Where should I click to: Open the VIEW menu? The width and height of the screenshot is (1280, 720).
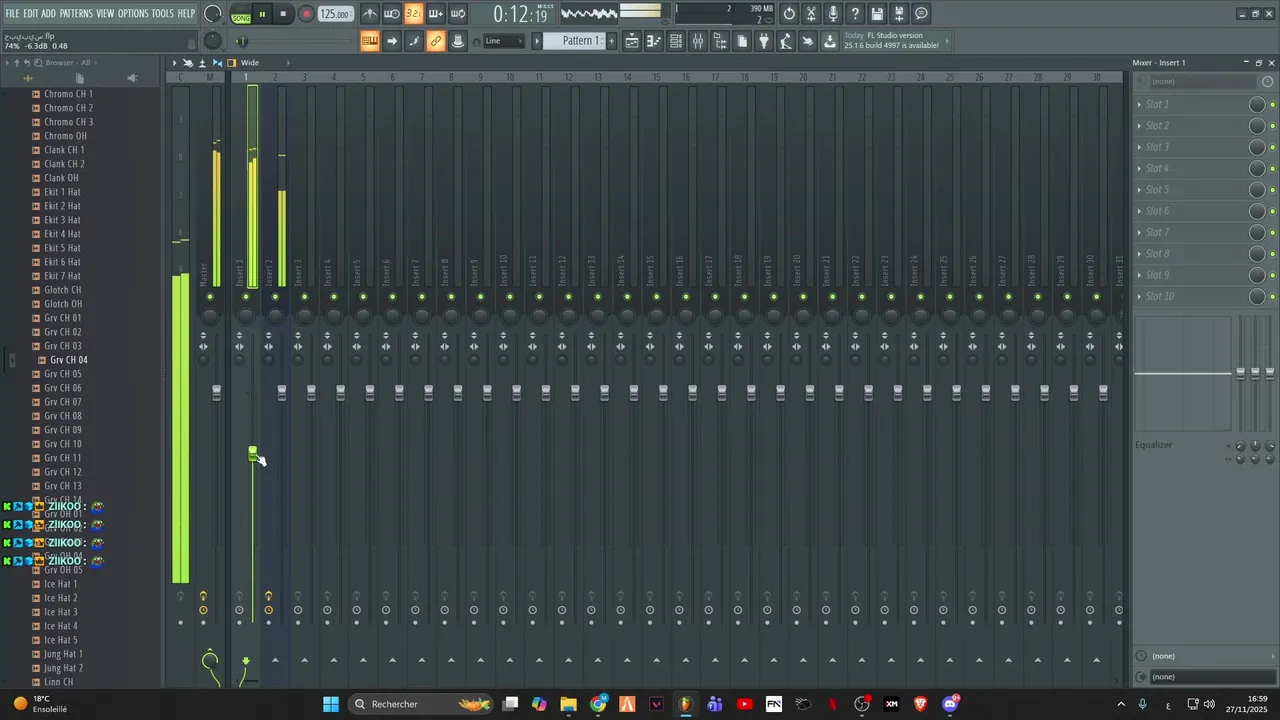[105, 14]
